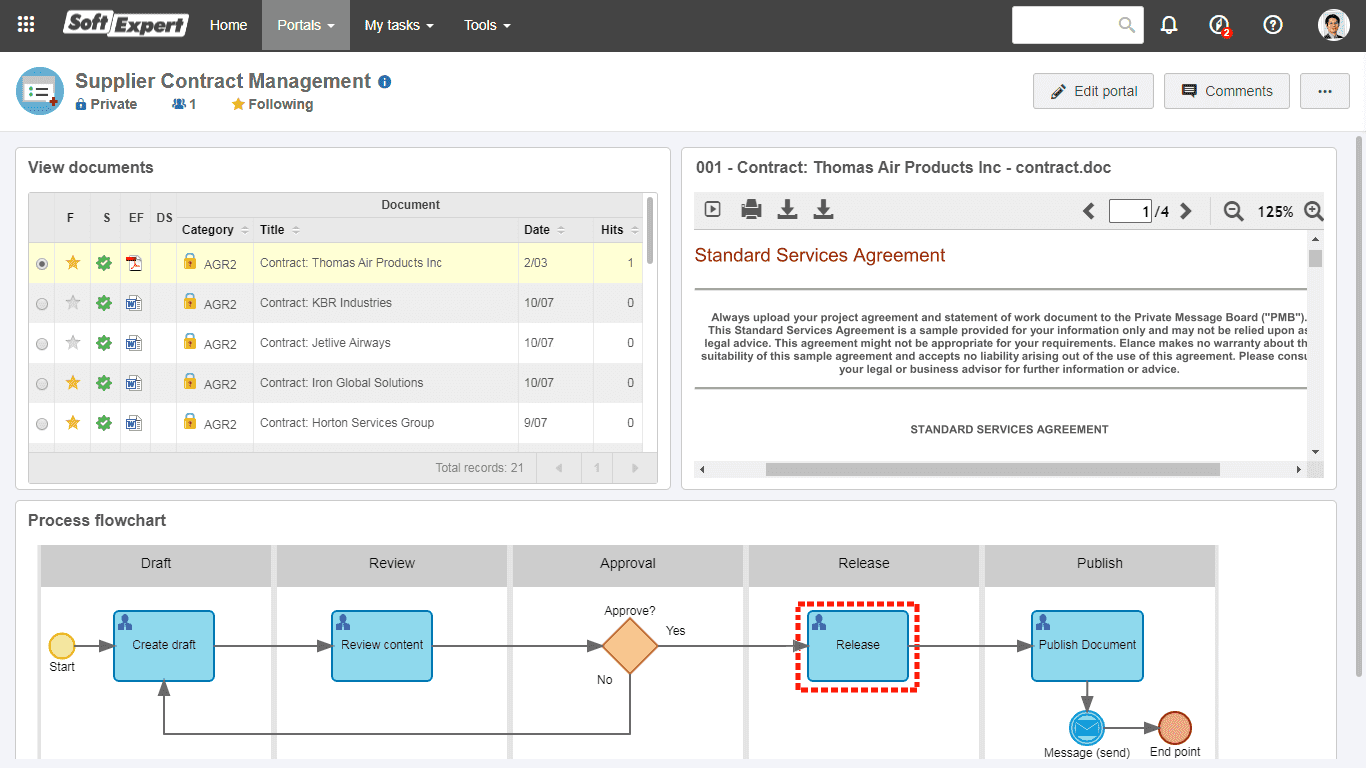This screenshot has height=768, width=1366.
Task: Open the more options ellipsis button
Action: click(x=1325, y=91)
